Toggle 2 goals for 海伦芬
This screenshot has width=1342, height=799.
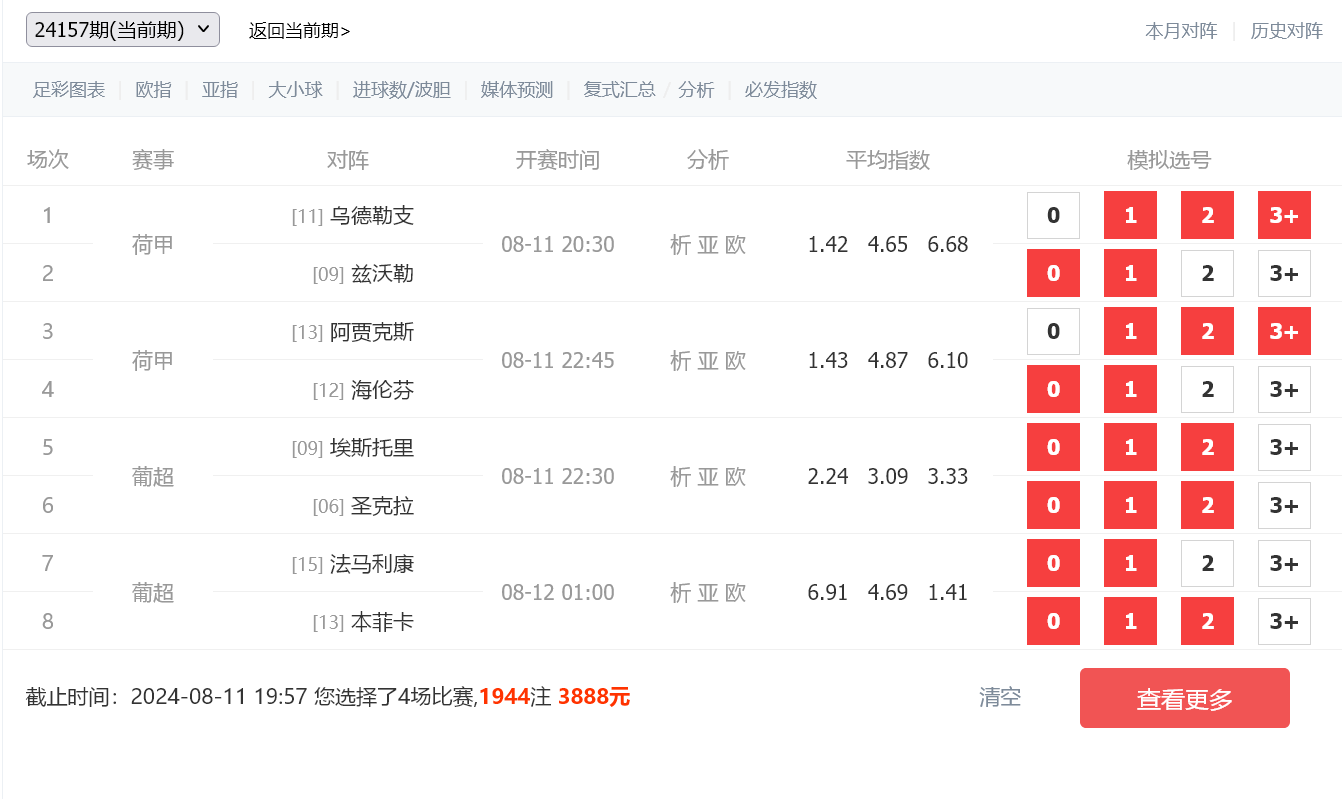point(1207,390)
